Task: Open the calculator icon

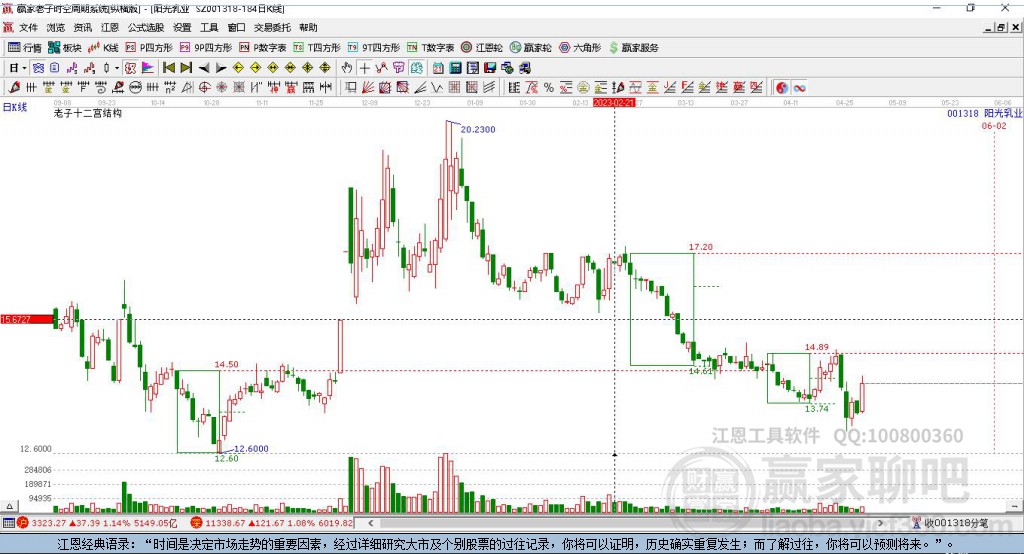Action: coord(455,68)
